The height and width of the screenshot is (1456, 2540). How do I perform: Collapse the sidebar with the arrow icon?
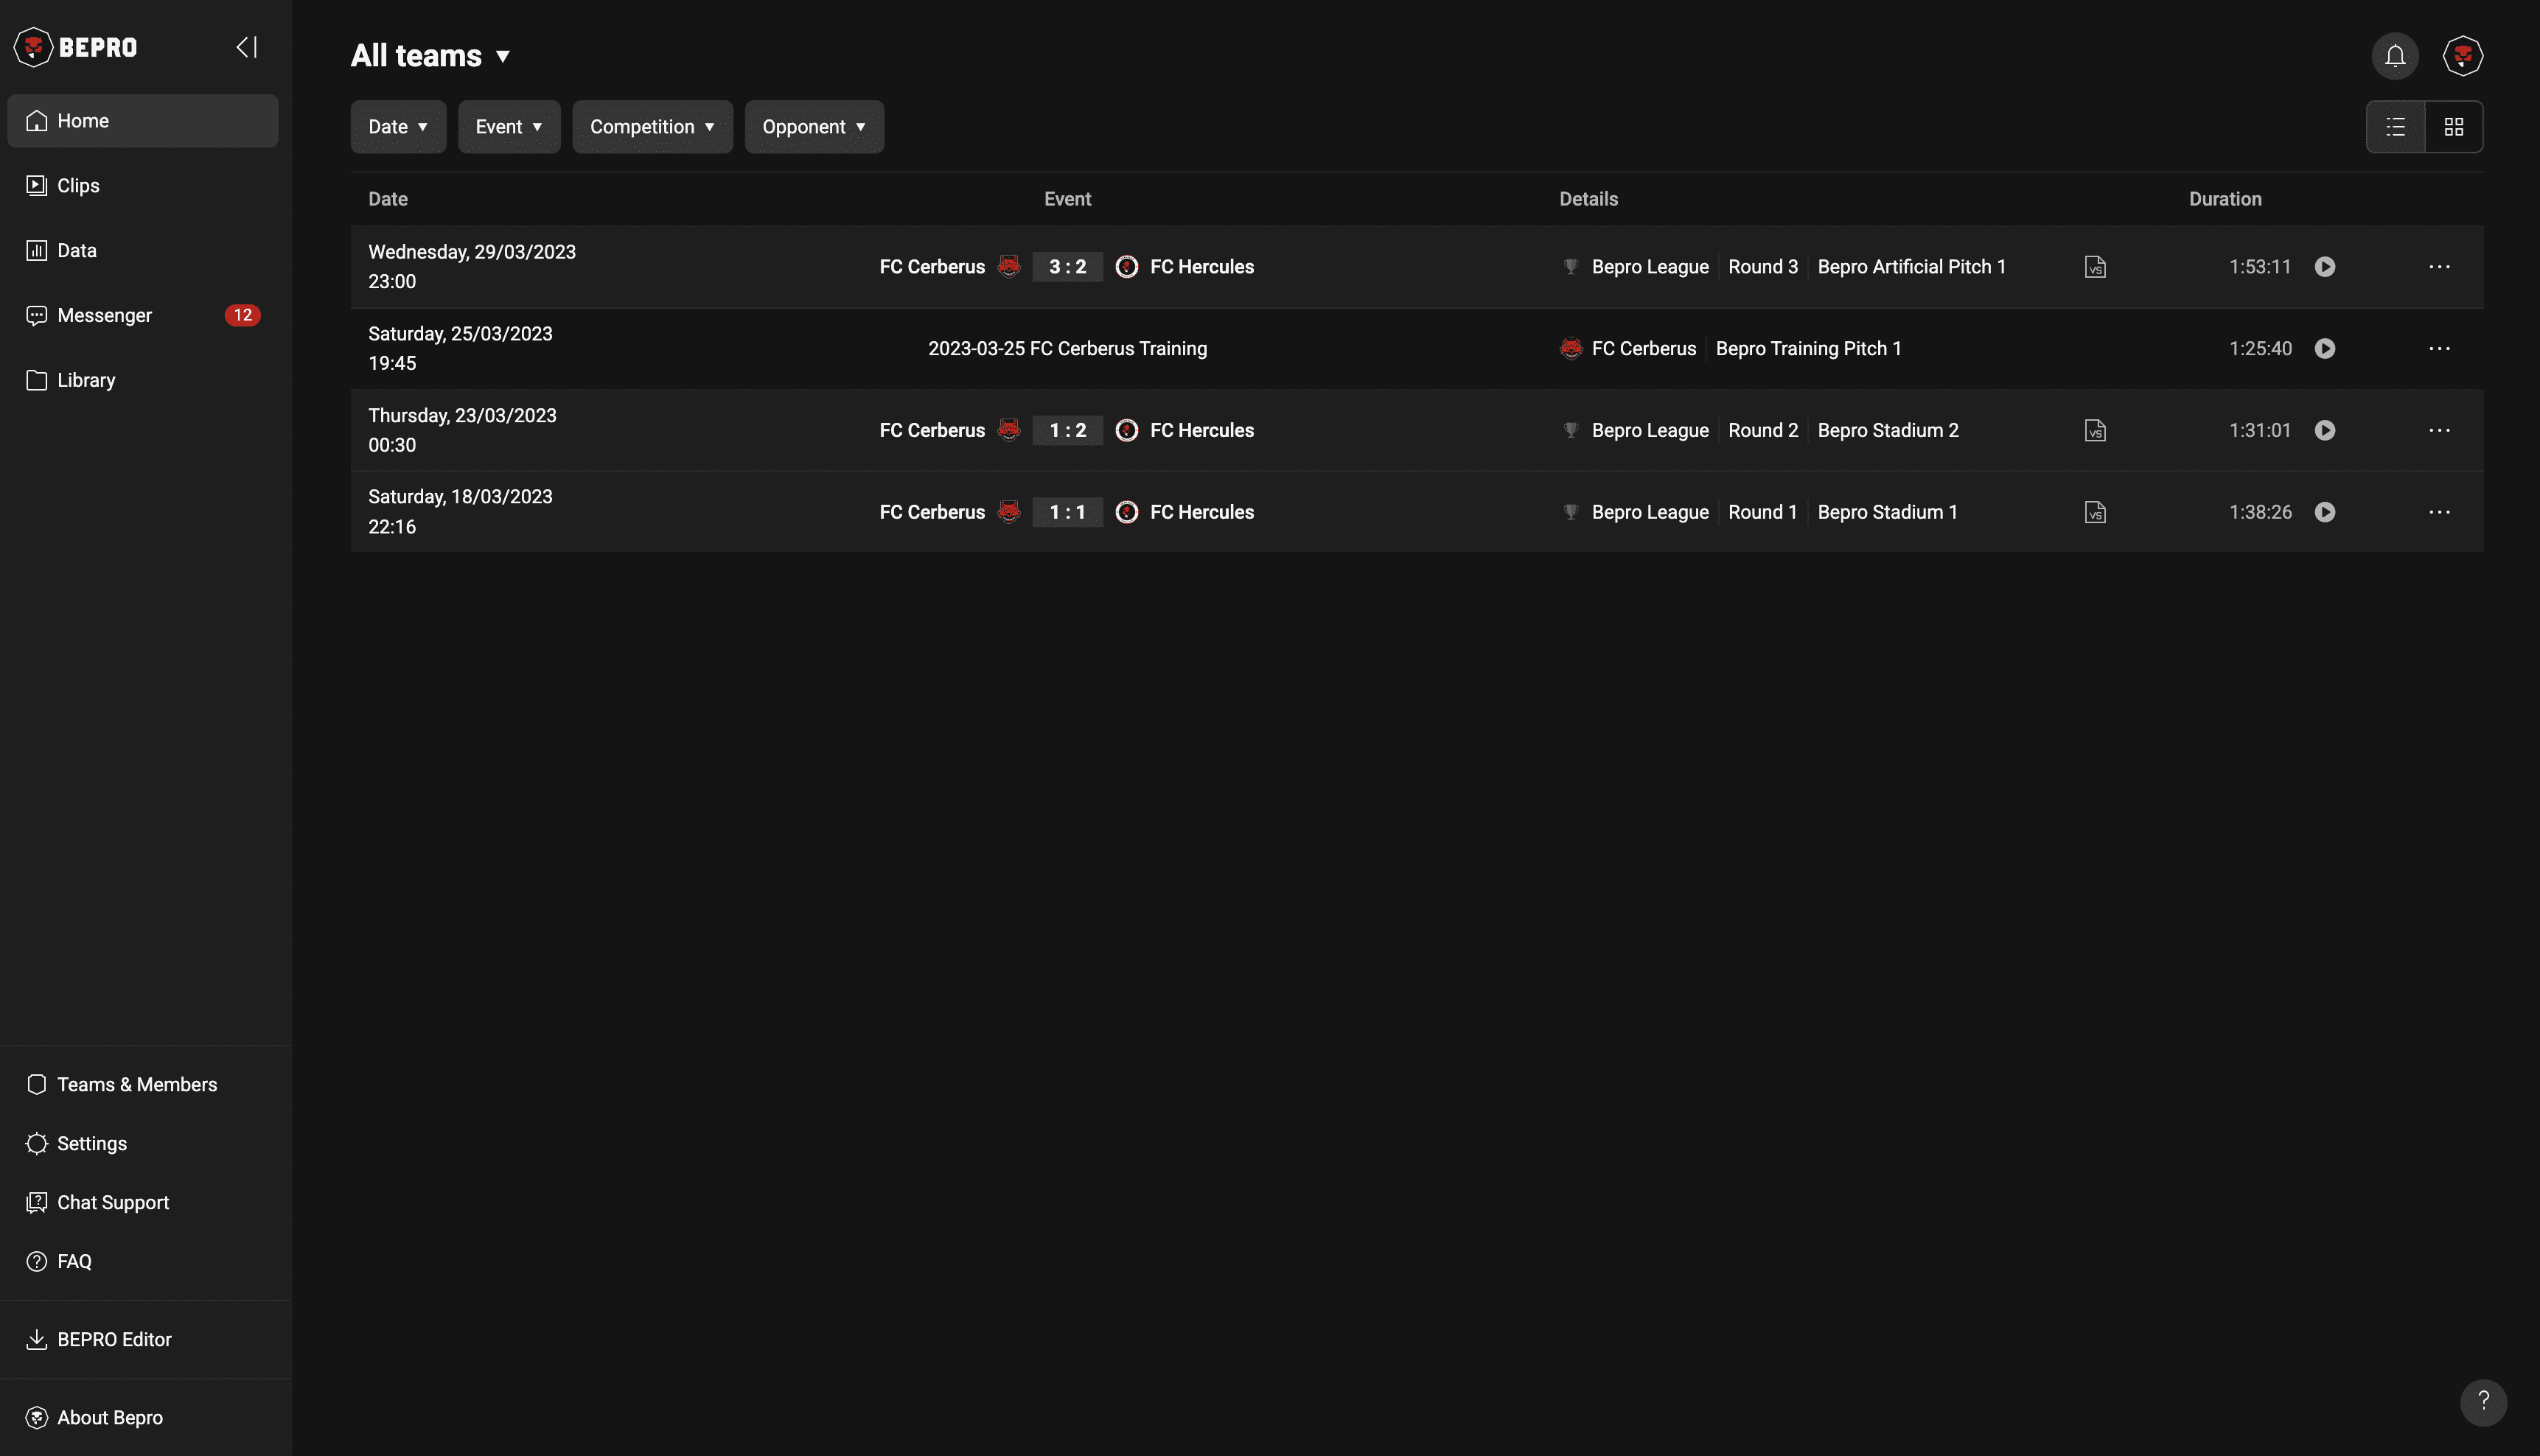pos(246,47)
